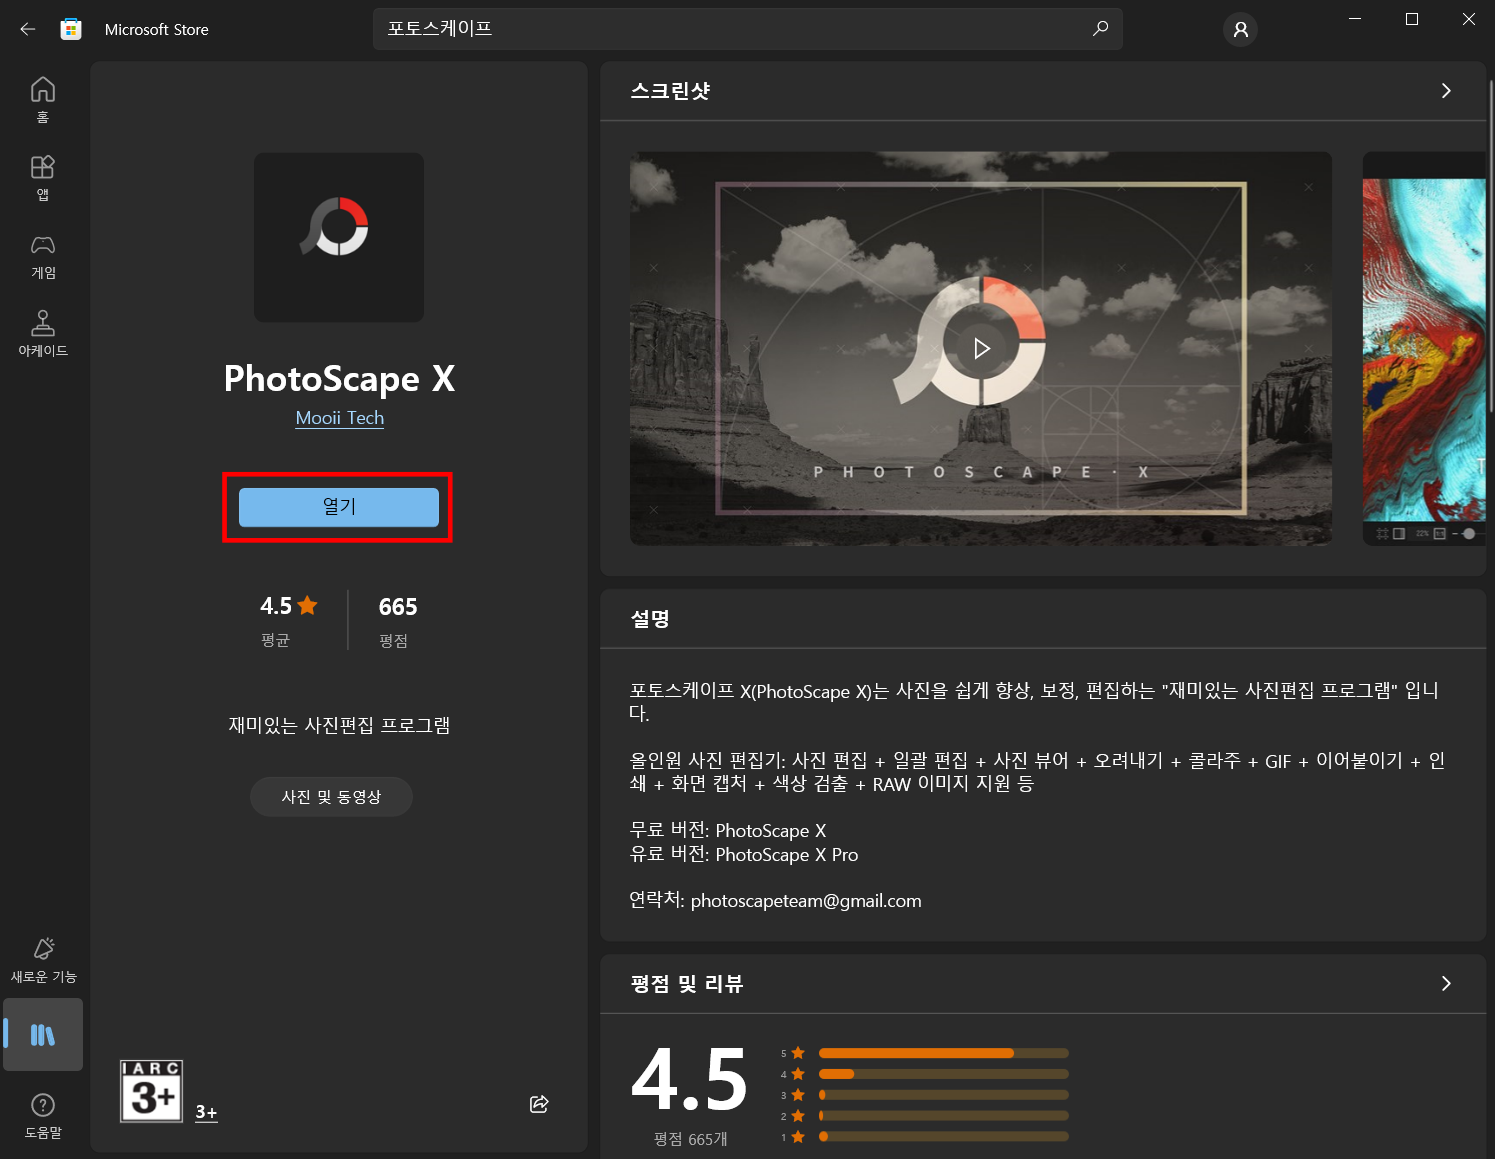Screen dimensions: 1495x1159
Task: Open the Mooii Tech publisher link
Action: pos(340,418)
